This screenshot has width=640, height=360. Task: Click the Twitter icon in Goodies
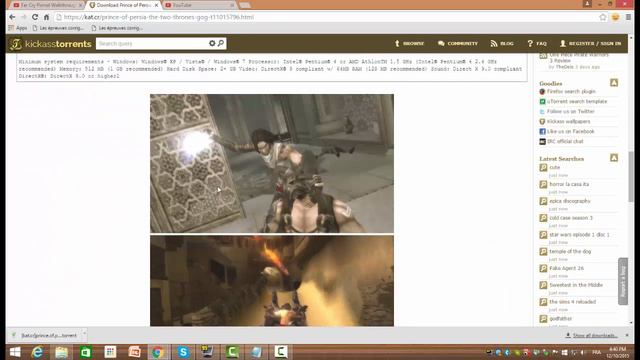coord(542,111)
